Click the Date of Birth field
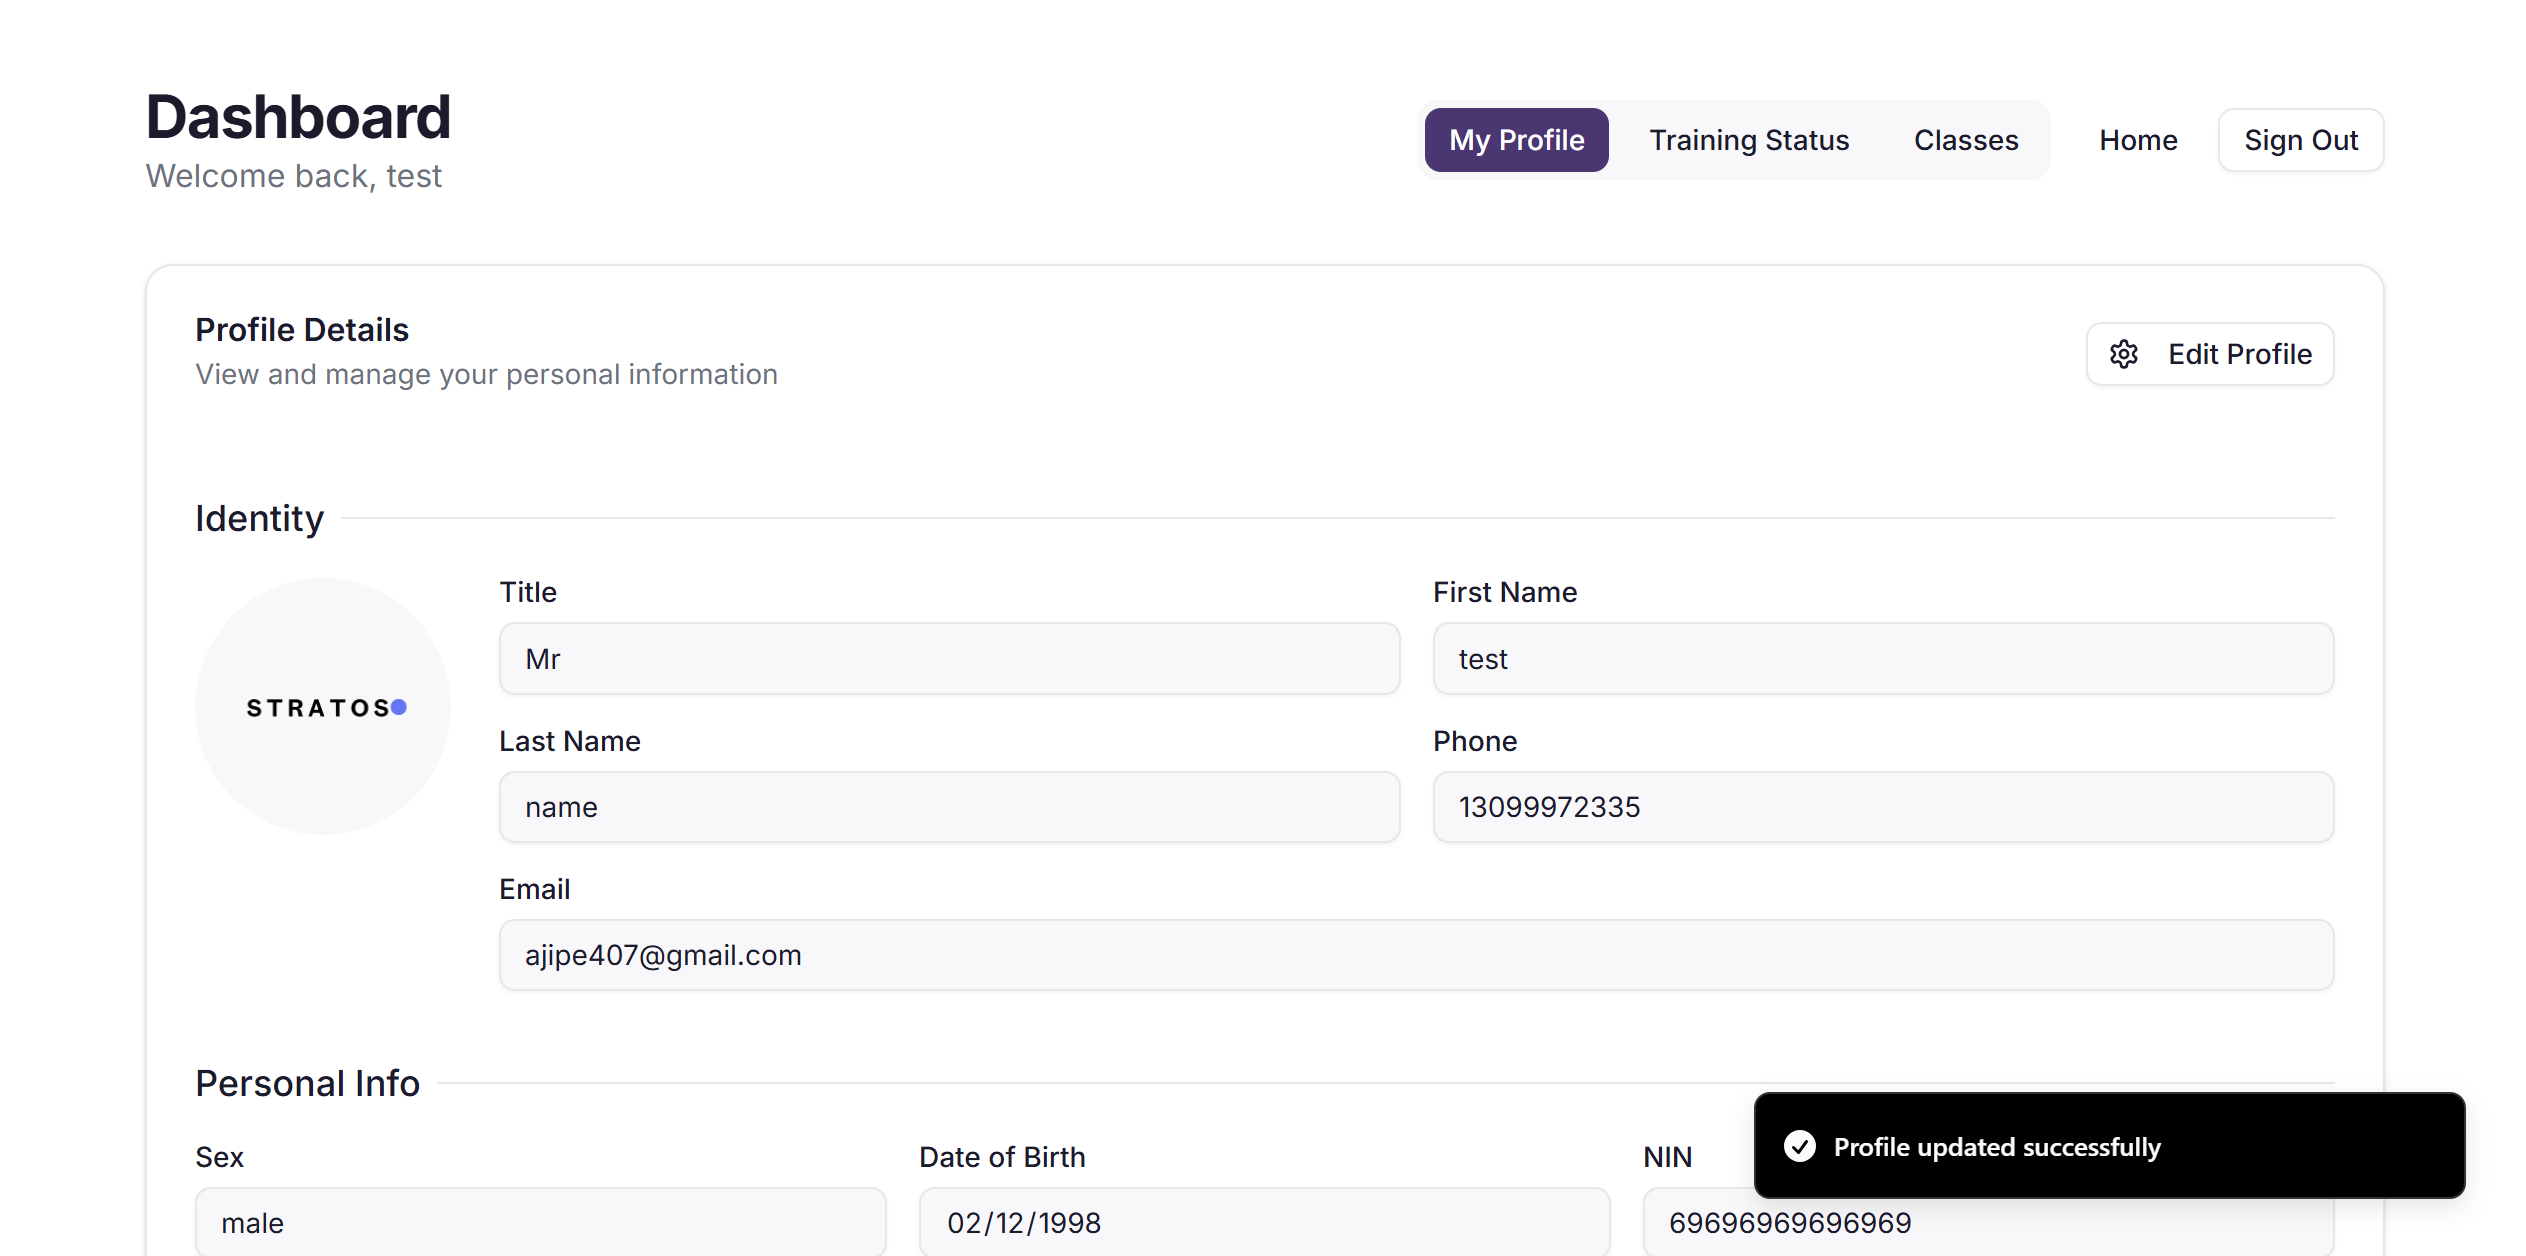The width and height of the screenshot is (2526, 1256). click(1263, 1222)
